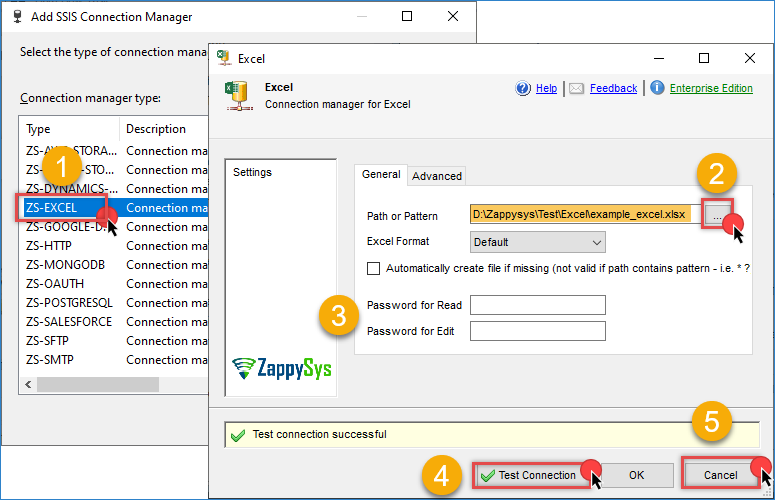Click OK to confirm Excel connection
The image size is (775, 500).
pyautogui.click(x=635, y=475)
